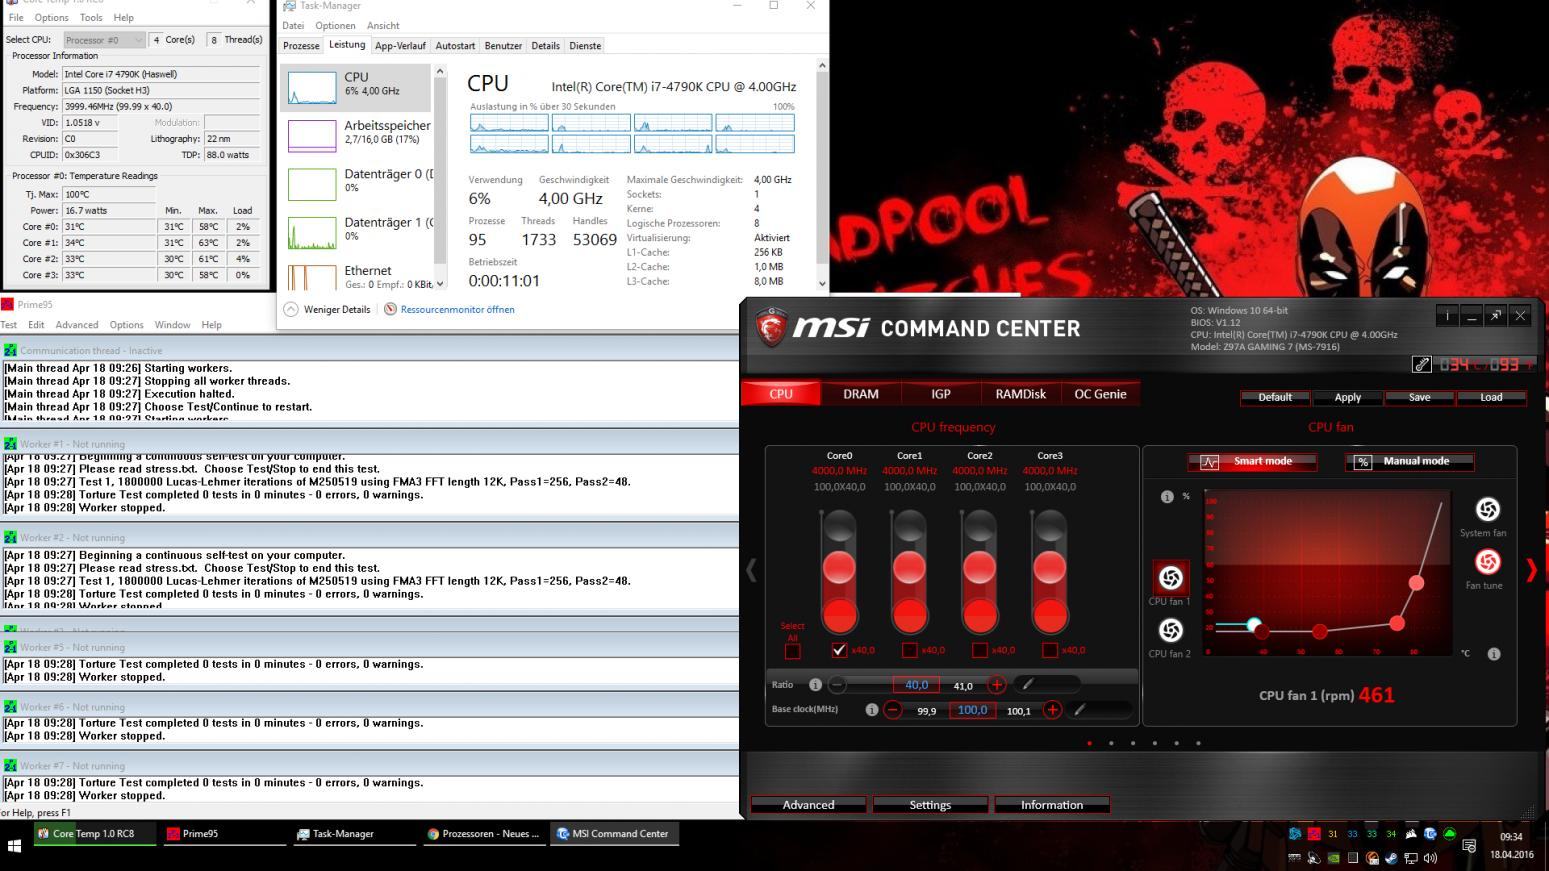
Task: Check the Core1 x40,0 checkbox
Action: (x=909, y=650)
